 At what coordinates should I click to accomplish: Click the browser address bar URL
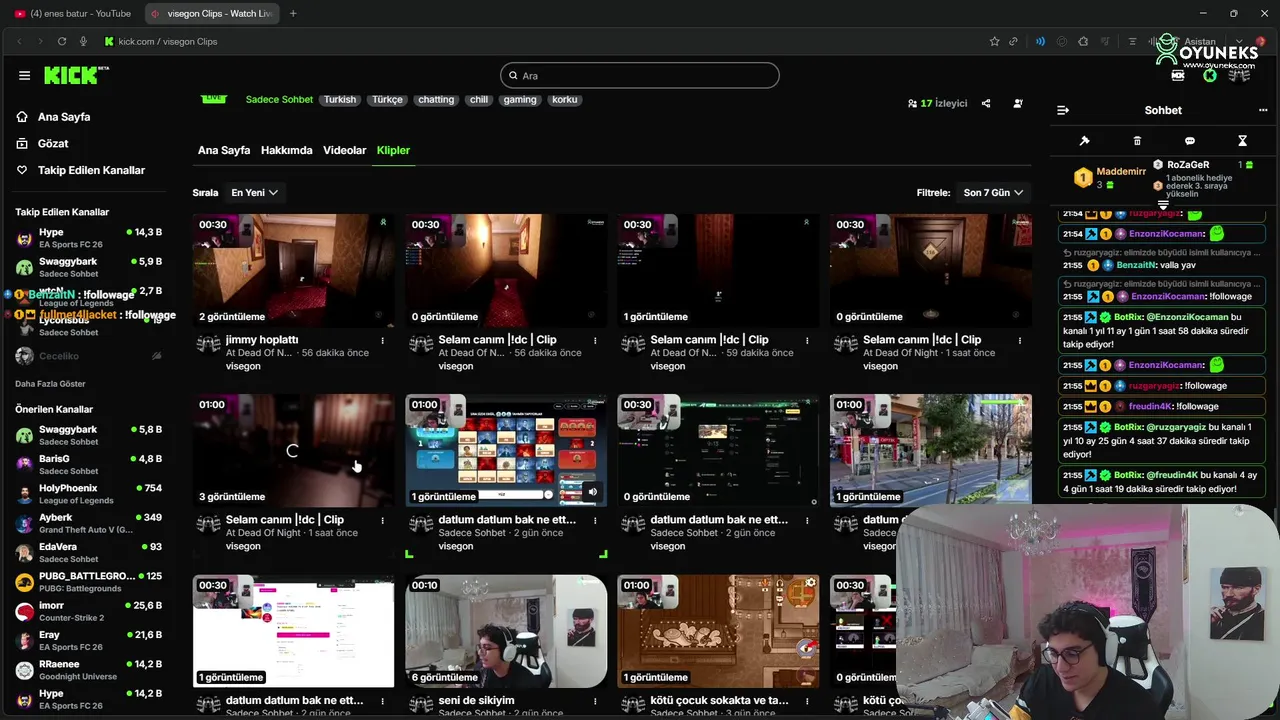(x=168, y=41)
